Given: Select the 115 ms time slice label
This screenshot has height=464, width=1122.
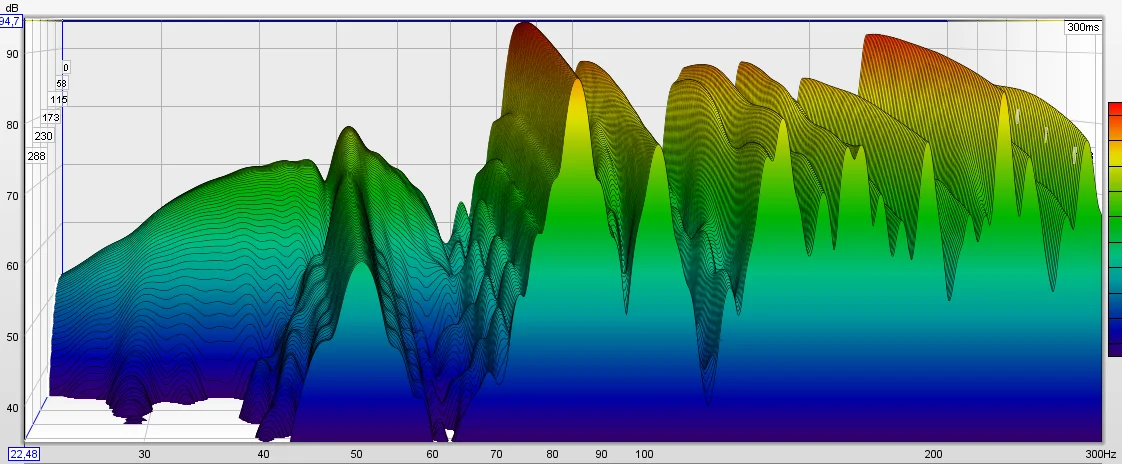Looking at the screenshot, I should click(x=59, y=100).
